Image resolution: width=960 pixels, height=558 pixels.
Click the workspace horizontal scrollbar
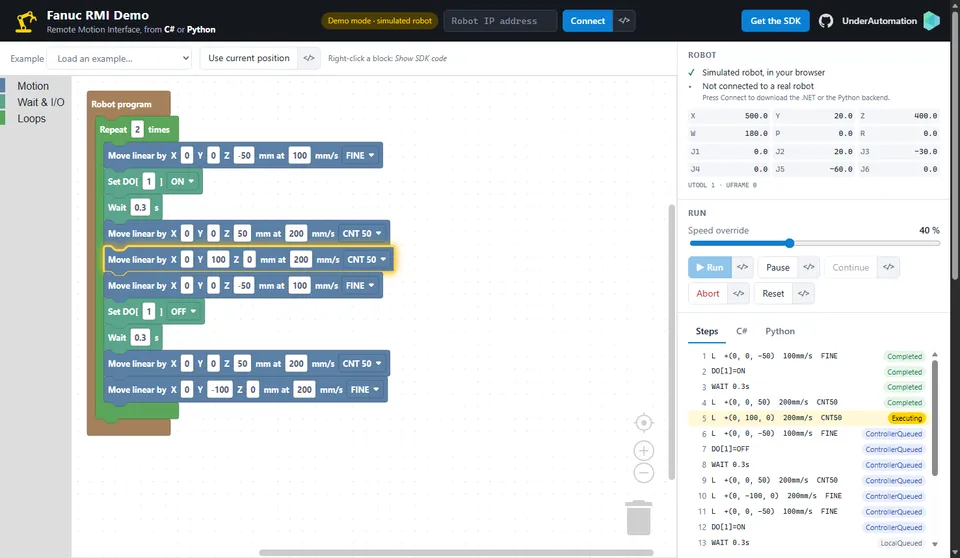[x=456, y=552]
